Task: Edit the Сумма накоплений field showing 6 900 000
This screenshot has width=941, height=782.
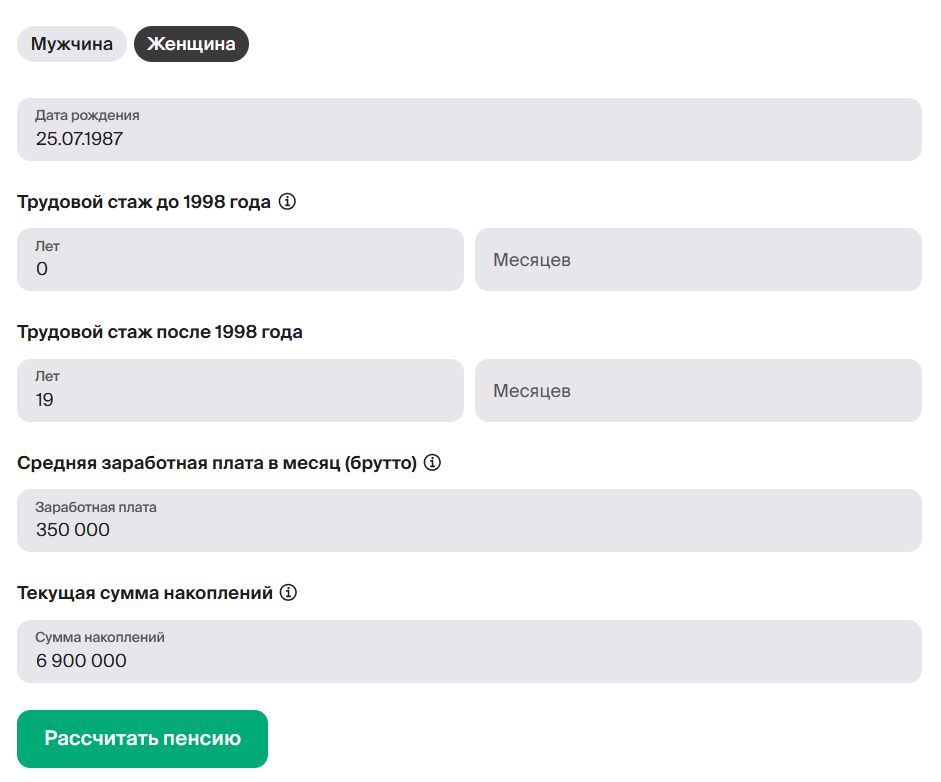Action: tap(469, 652)
